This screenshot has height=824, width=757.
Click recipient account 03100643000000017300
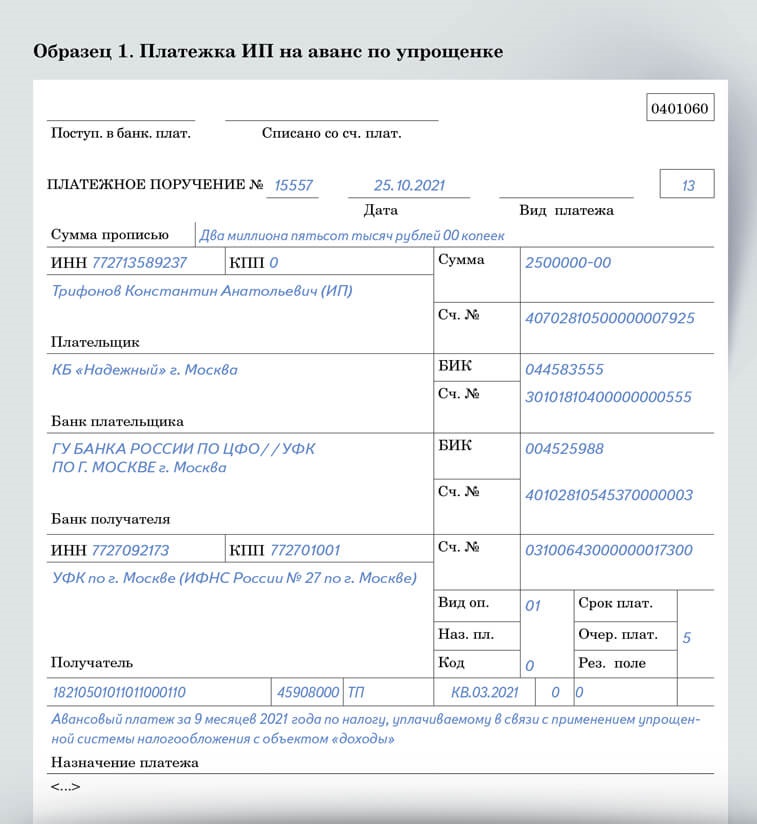[x=608, y=550]
